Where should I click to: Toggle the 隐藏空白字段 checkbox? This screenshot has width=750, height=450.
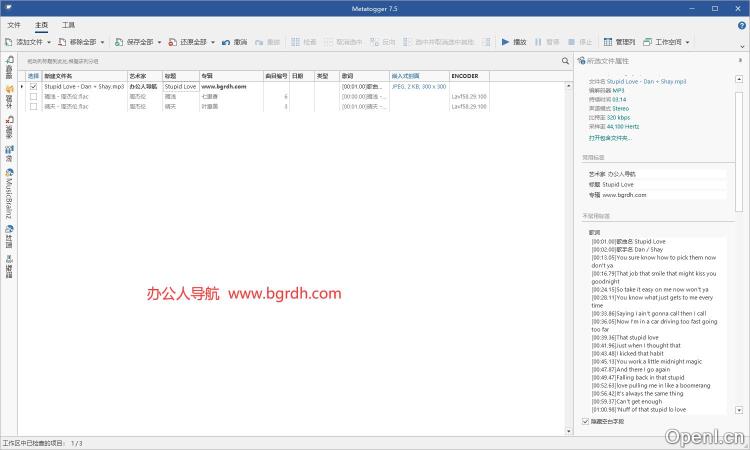586,422
